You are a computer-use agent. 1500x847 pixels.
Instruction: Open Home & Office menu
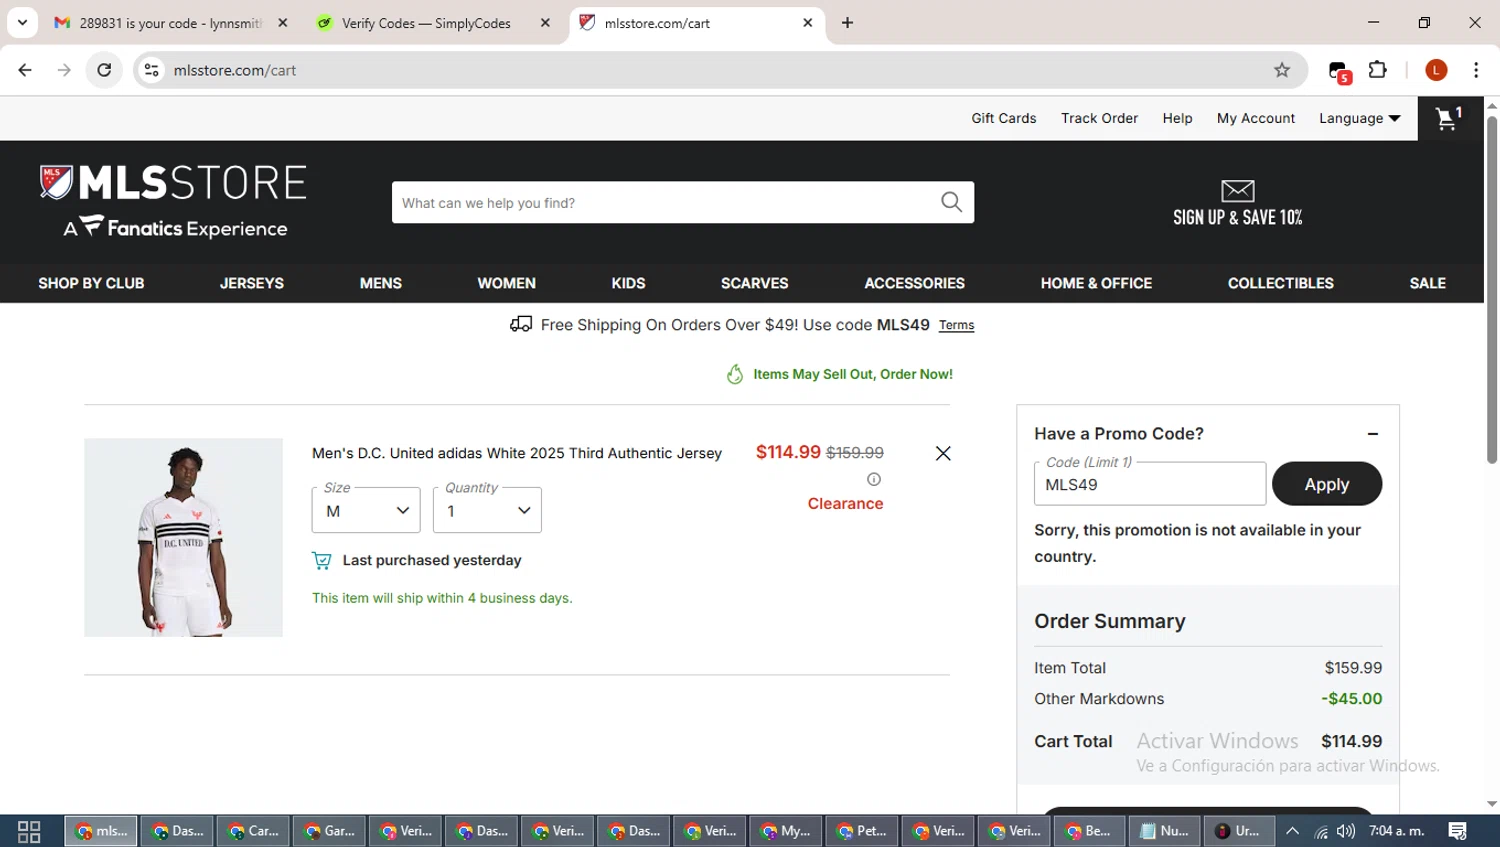1096,283
